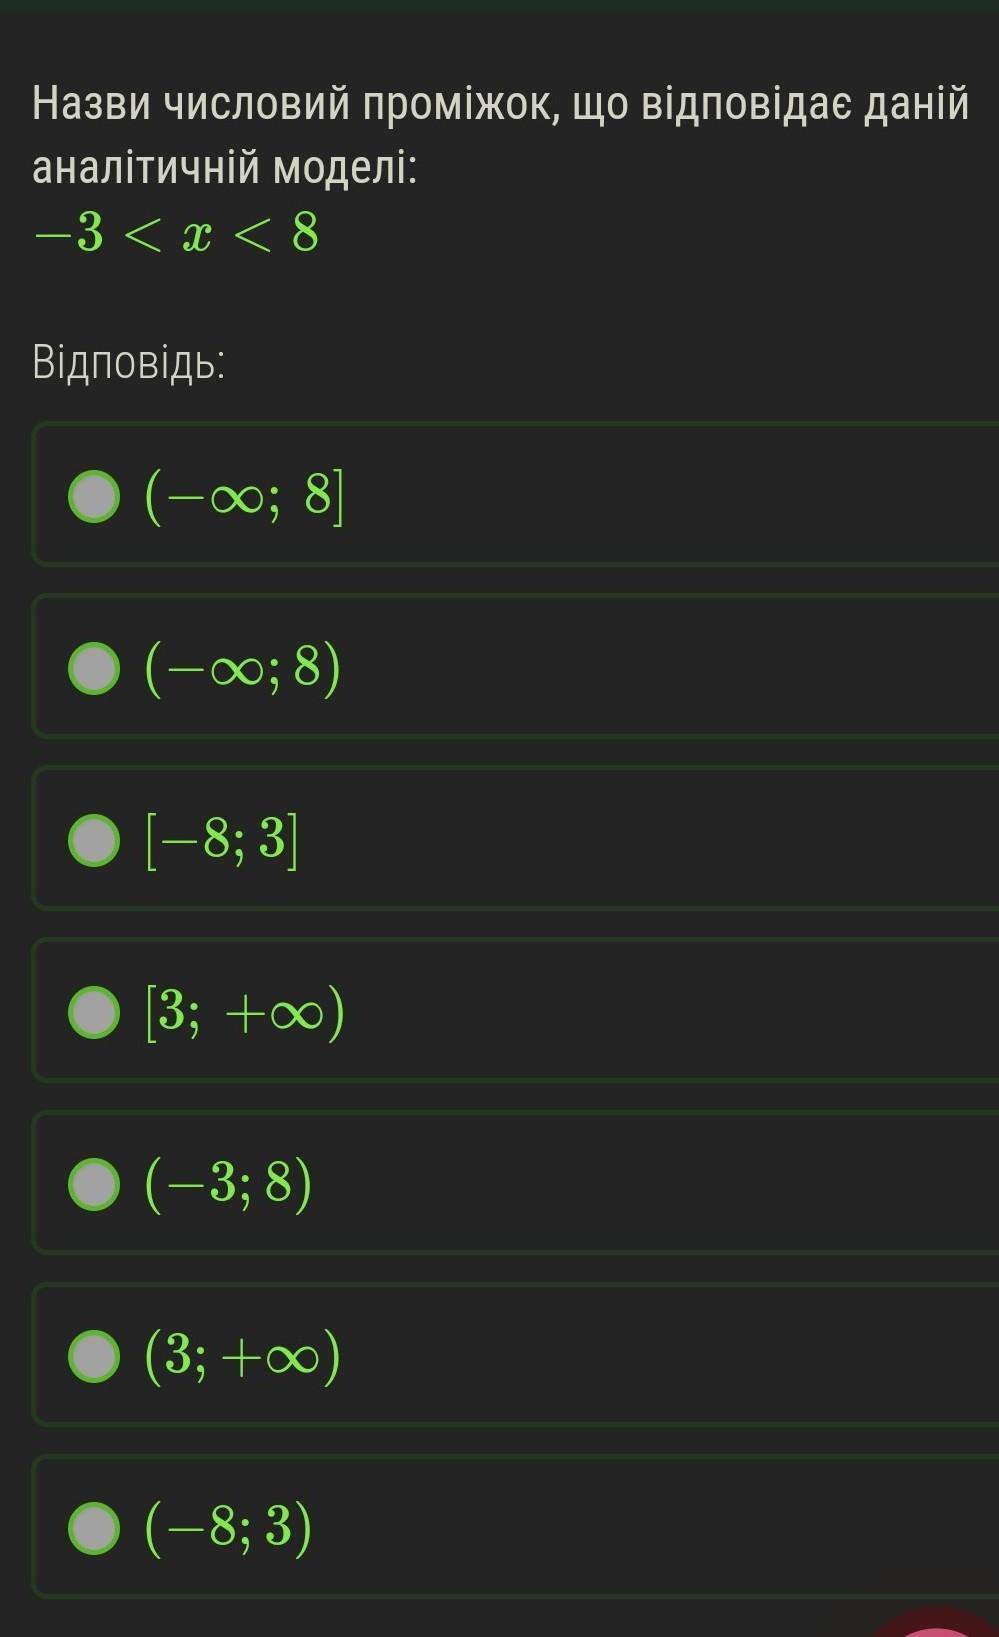Screen dimensions: 999x1637
Task: Click the interval text (−3; 8)
Action: tap(229, 1185)
